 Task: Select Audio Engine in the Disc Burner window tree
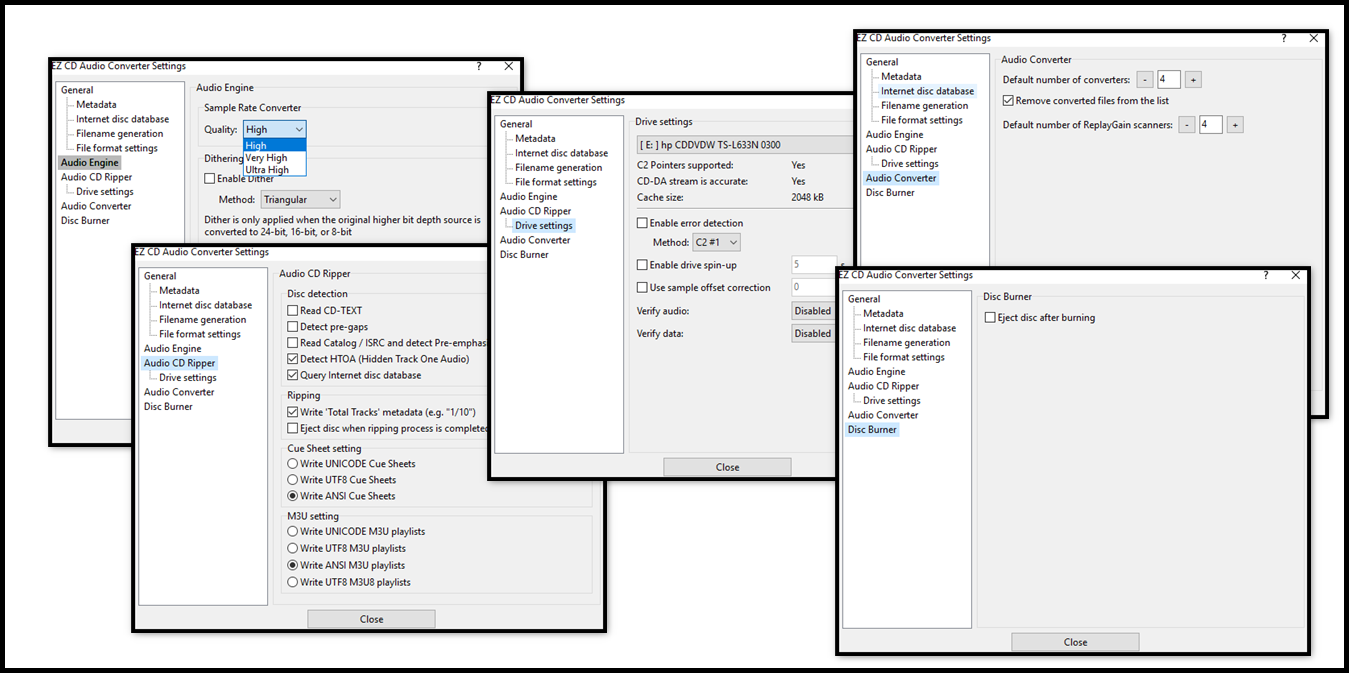(x=877, y=371)
